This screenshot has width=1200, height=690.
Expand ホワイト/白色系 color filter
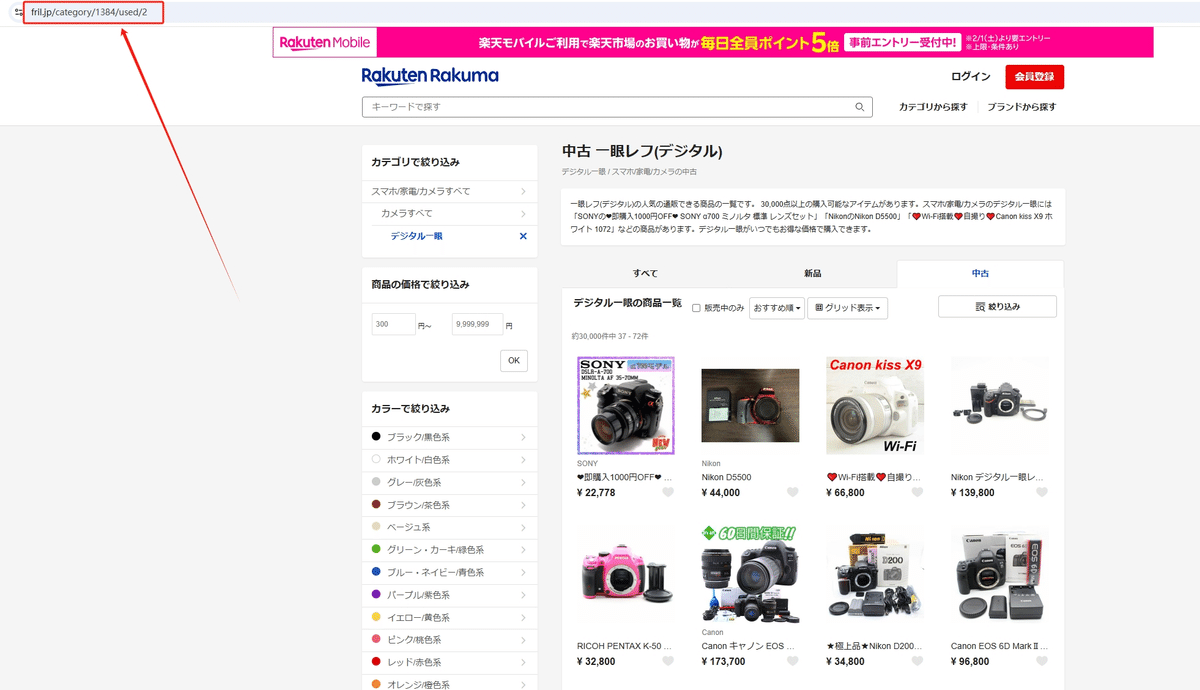coord(449,459)
